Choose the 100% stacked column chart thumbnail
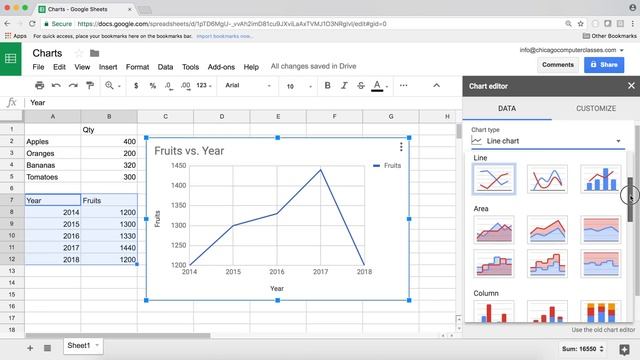 click(601, 312)
